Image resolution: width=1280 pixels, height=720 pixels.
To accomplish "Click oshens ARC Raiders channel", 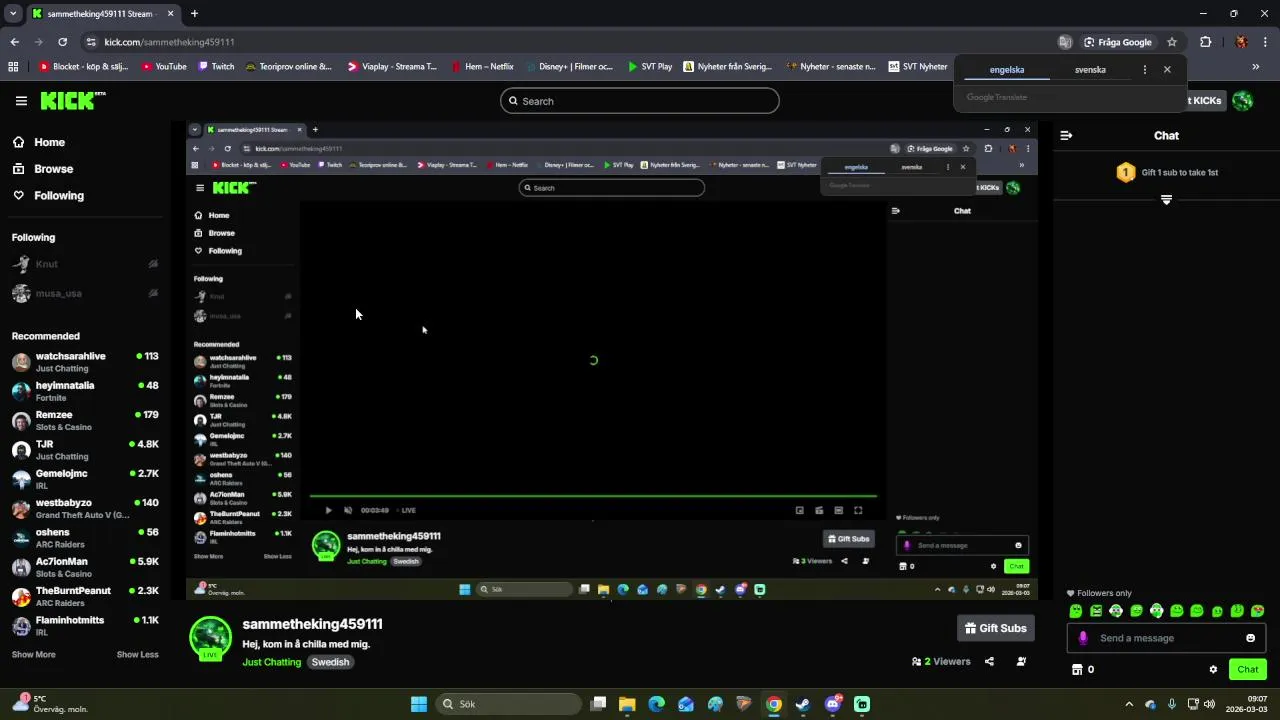I will pos(85,538).
